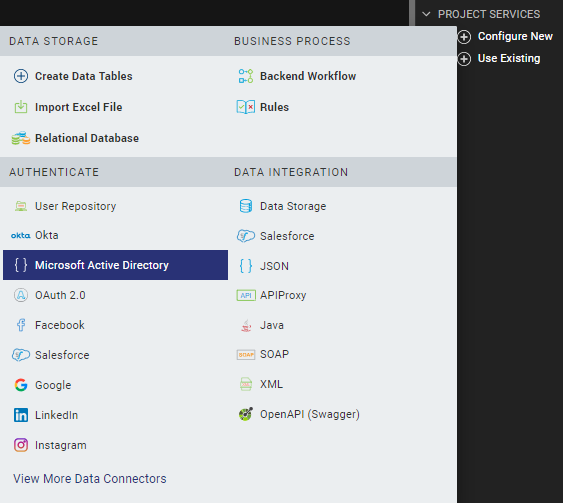Choose Instagram authentication entry
Image resolution: width=563 pixels, height=503 pixels.
click(x=61, y=445)
